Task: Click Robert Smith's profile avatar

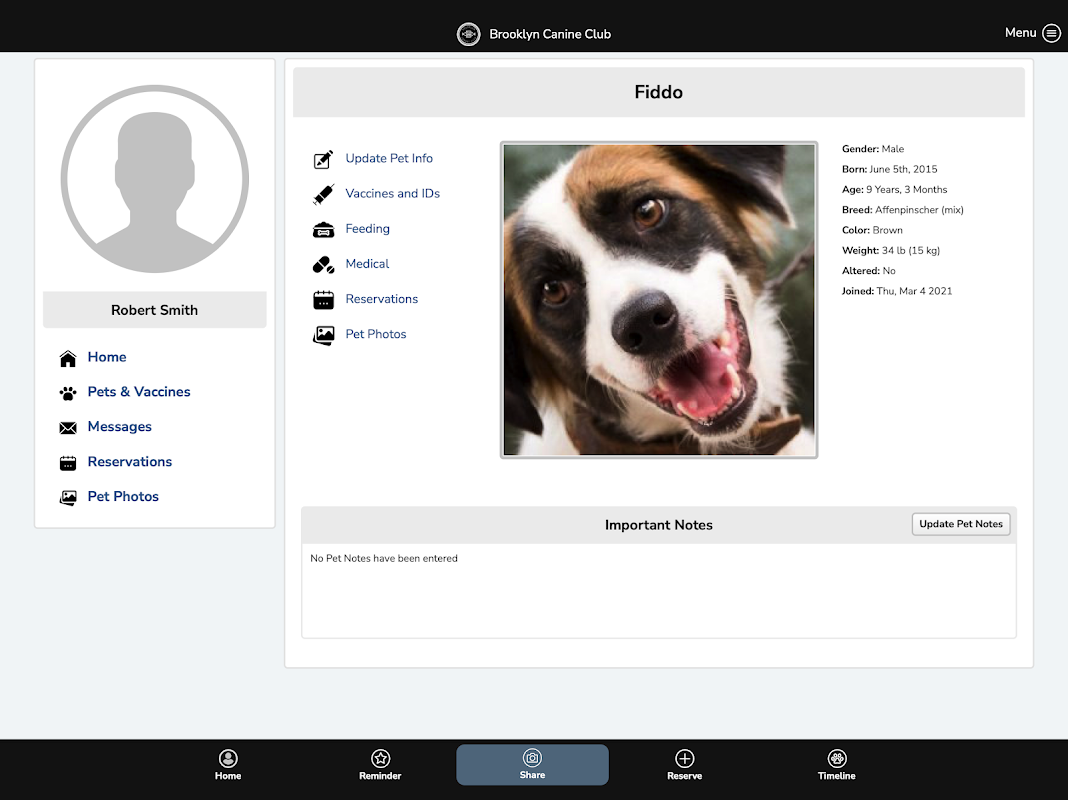Action: [x=155, y=179]
